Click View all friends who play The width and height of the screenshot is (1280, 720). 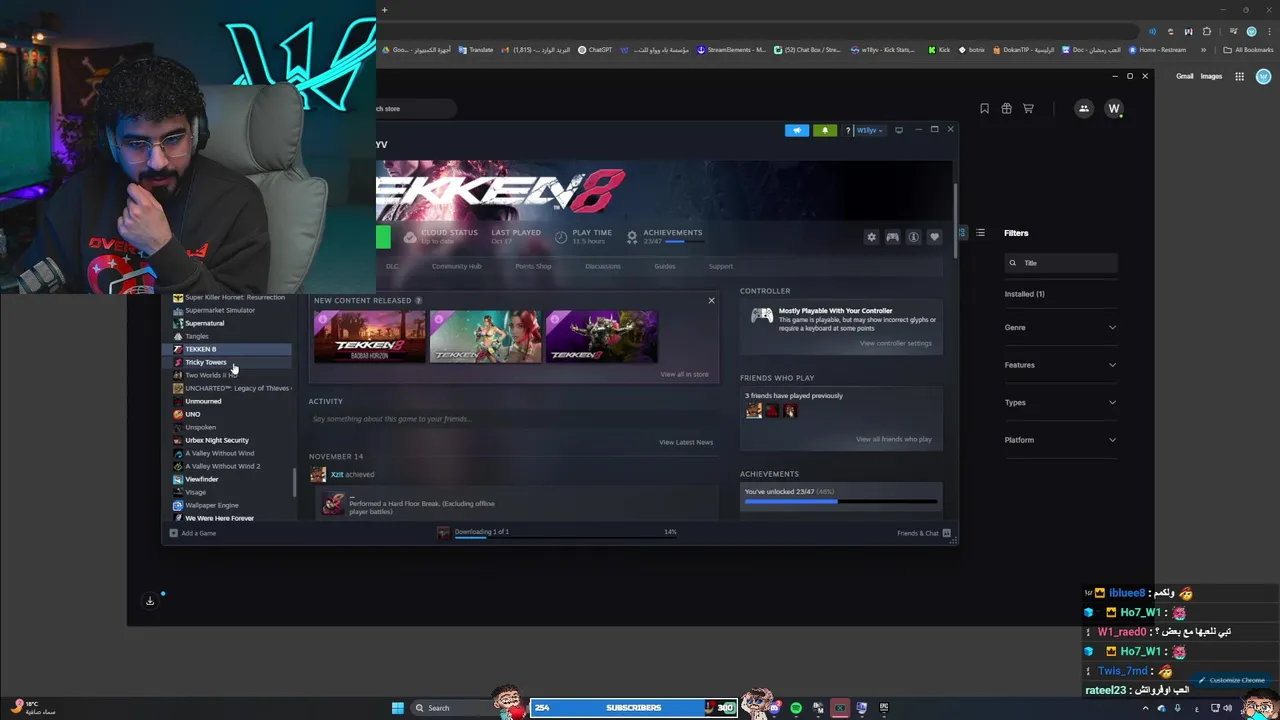coord(893,439)
